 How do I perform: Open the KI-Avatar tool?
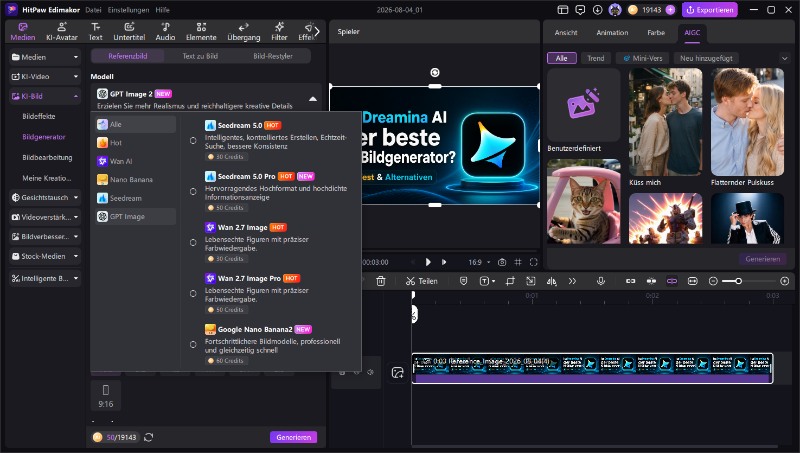click(x=62, y=32)
